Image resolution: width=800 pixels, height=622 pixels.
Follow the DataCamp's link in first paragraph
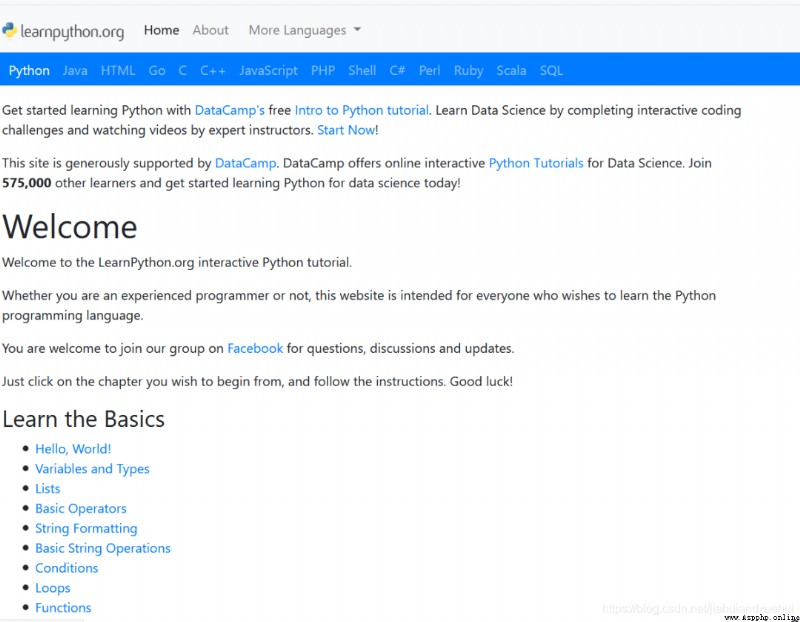coord(230,110)
